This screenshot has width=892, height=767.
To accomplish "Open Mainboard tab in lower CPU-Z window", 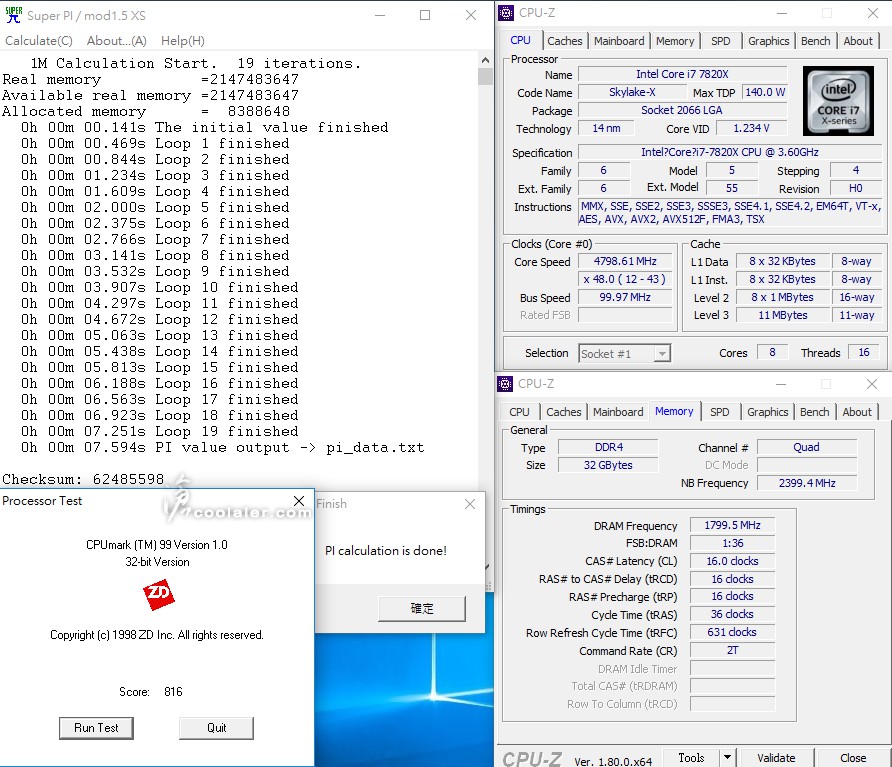I will [x=618, y=412].
